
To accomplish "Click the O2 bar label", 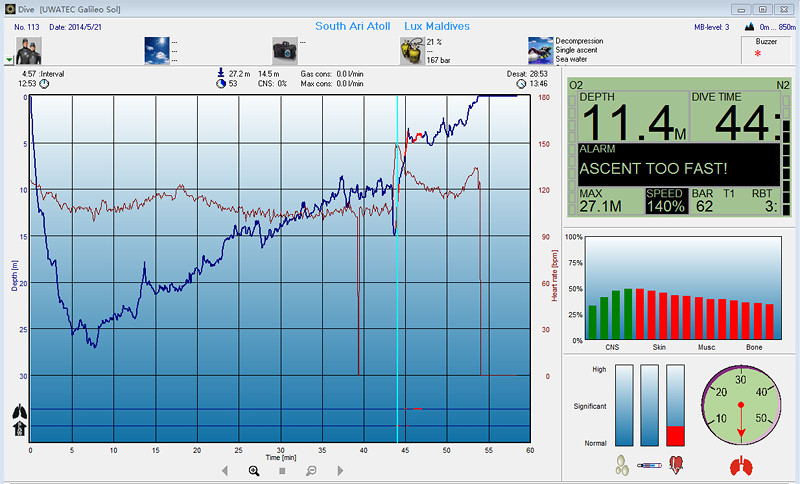I will tap(576, 85).
